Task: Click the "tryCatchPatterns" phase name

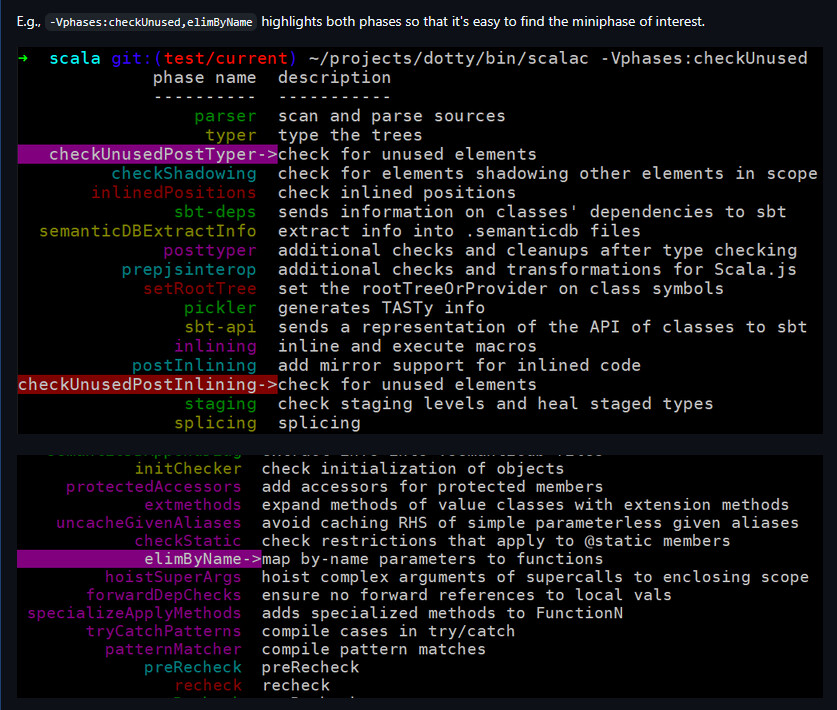Action: coord(163,632)
